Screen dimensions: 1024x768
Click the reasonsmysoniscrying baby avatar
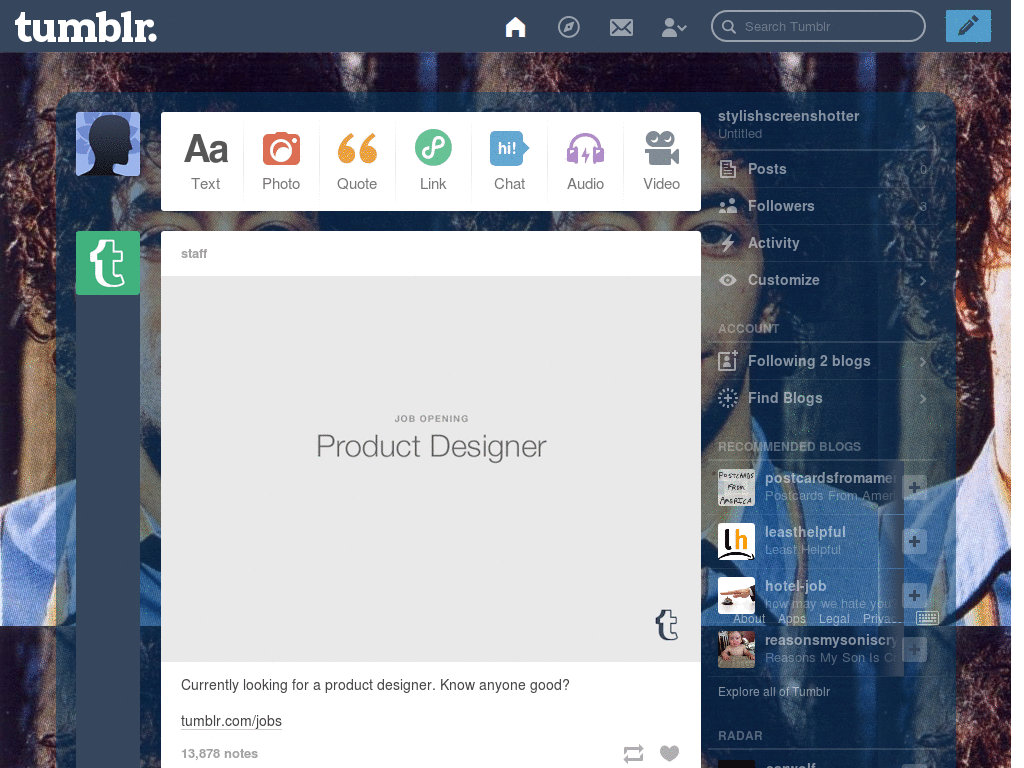[x=736, y=649]
